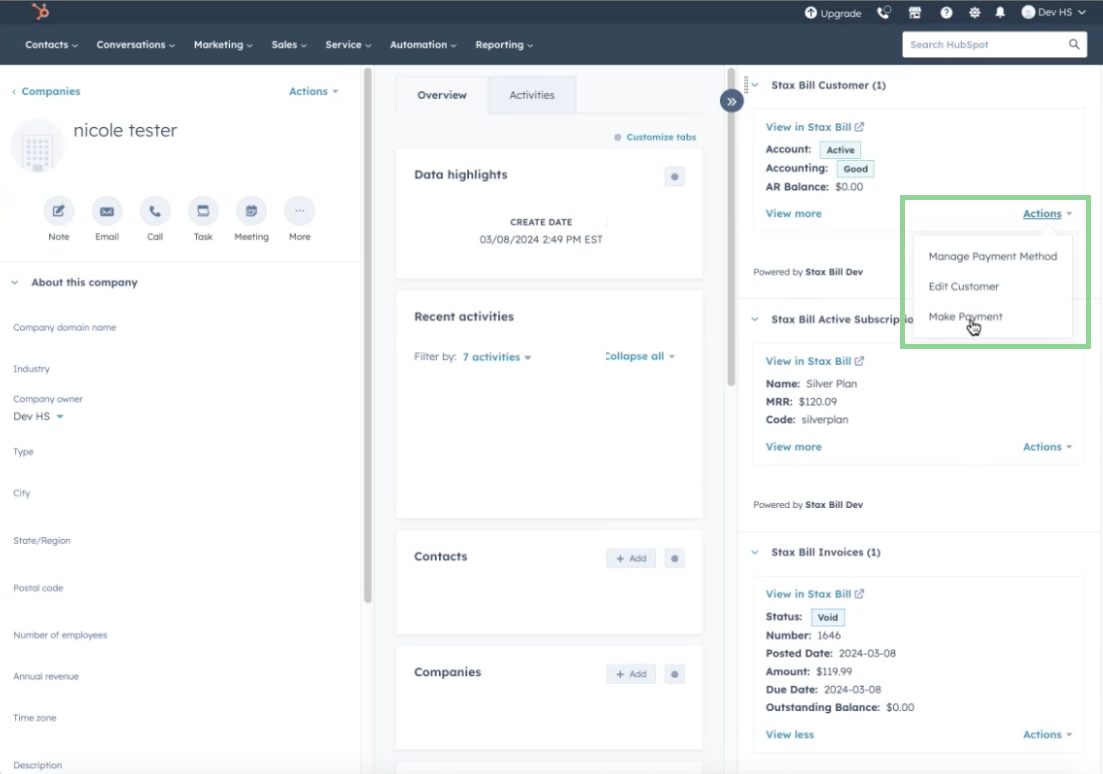1103x774 pixels.
Task: Open View in Stax Bill link in Subscriptions card
Action: pyautogui.click(x=815, y=361)
